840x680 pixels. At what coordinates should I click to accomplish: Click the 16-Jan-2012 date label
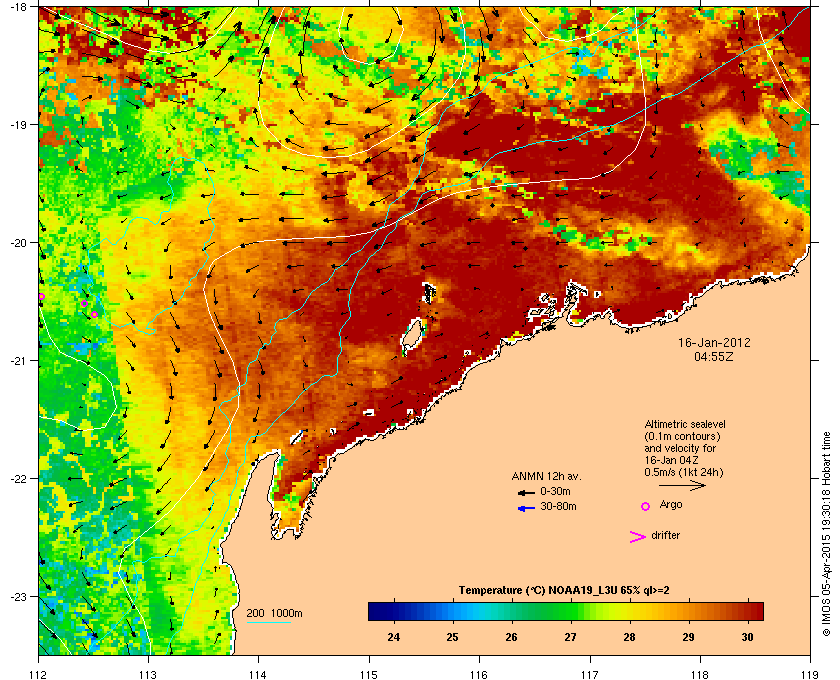[x=714, y=342]
